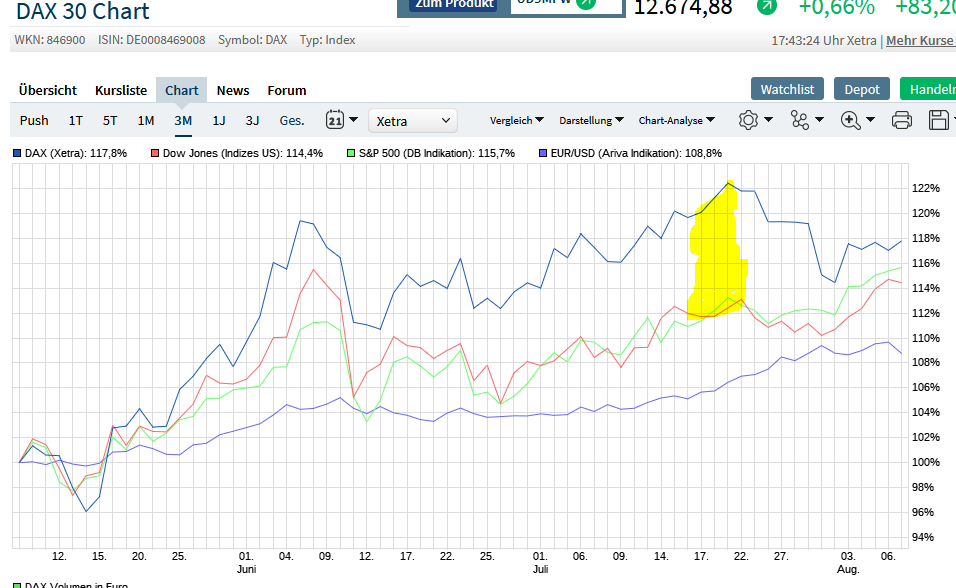The width and height of the screenshot is (956, 588).
Task: Click the EUR/USD 108,8% legend text
Action: point(636,154)
